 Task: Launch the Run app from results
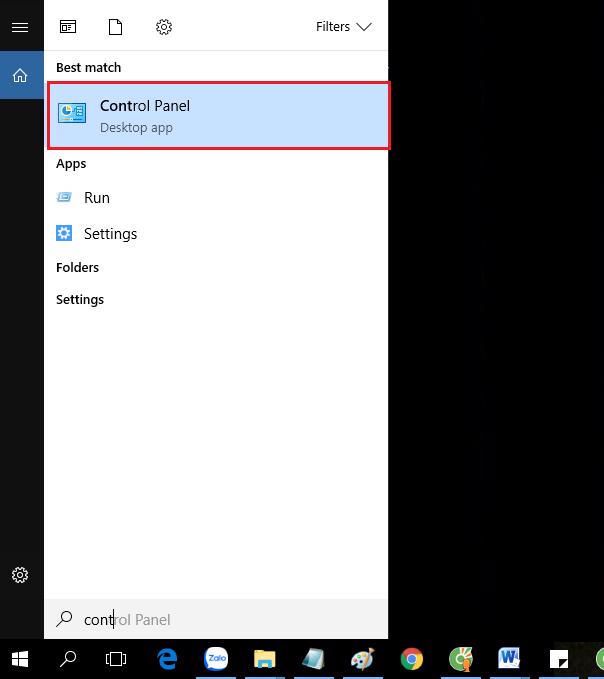point(96,198)
